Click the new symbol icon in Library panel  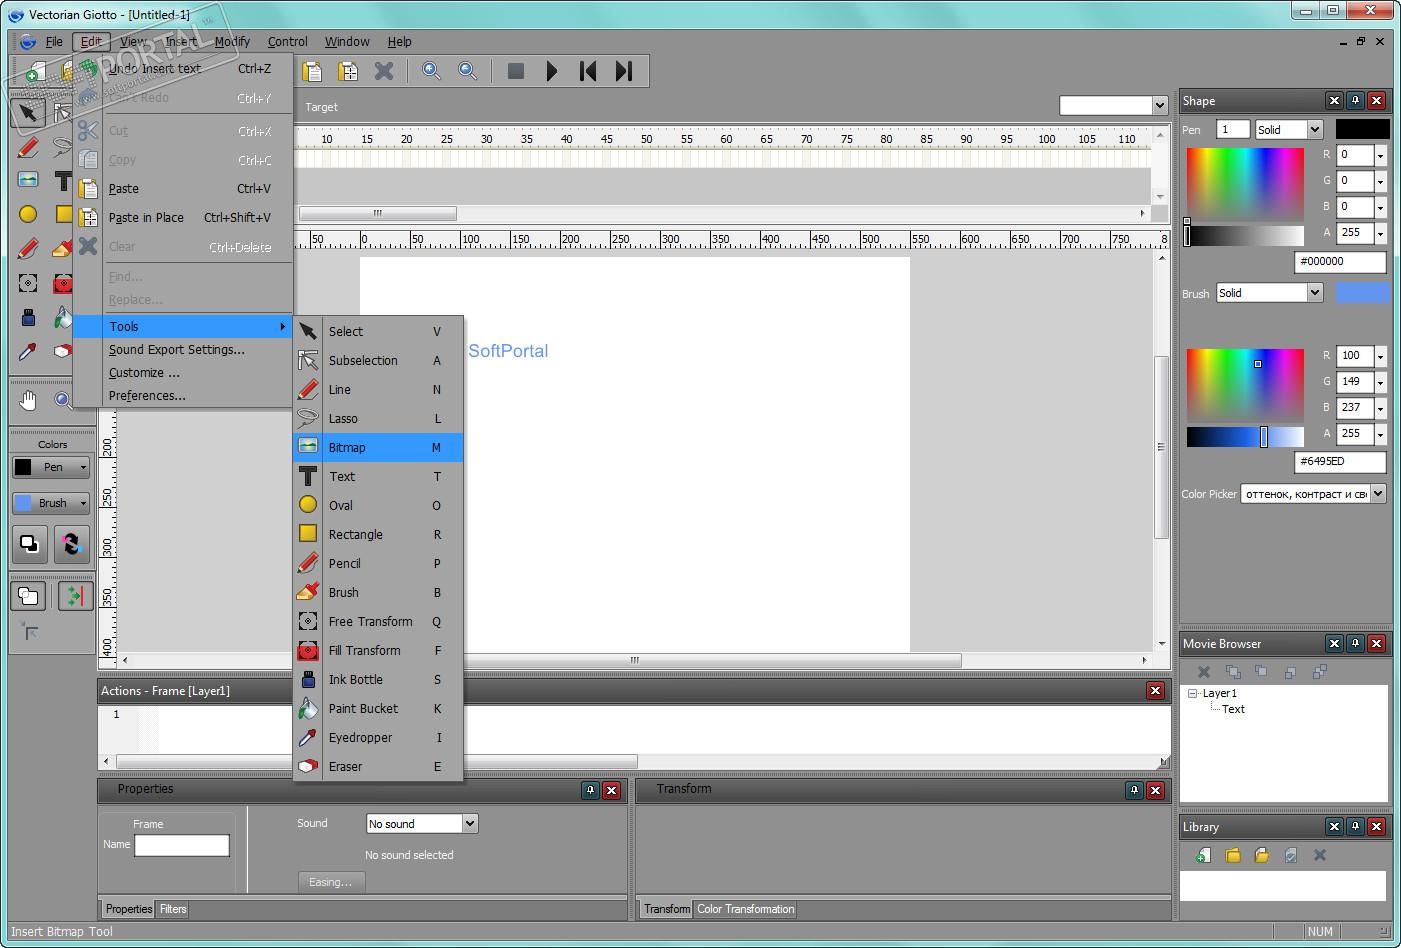coord(1204,855)
